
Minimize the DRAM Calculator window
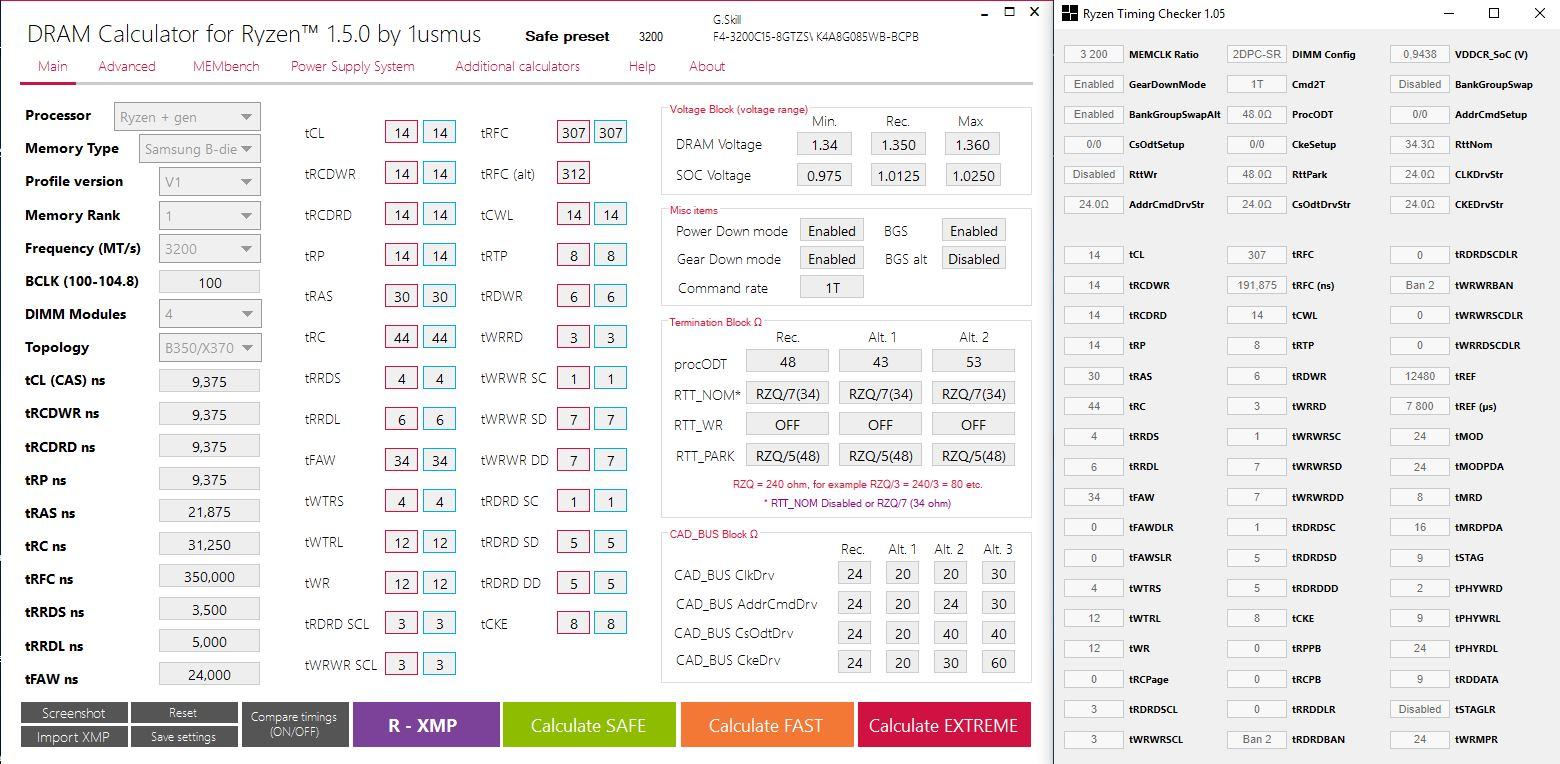[984, 12]
